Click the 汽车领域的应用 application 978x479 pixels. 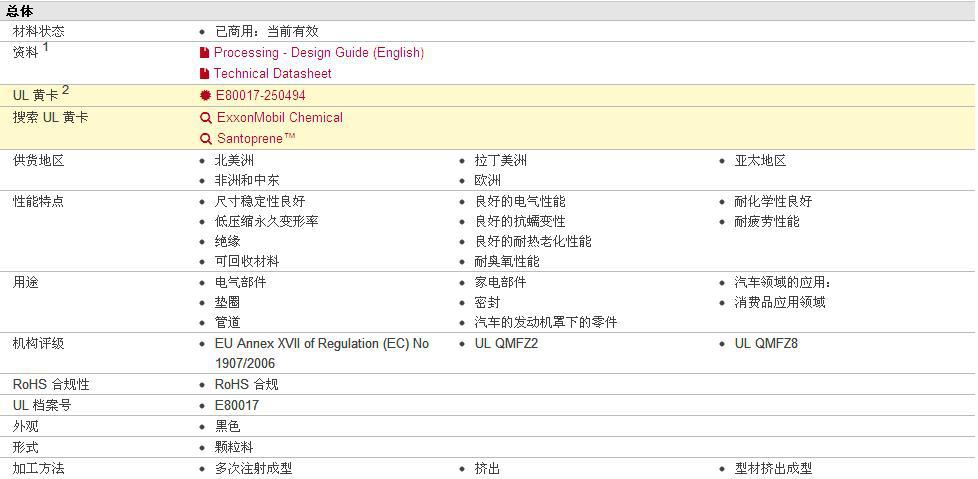tap(783, 283)
